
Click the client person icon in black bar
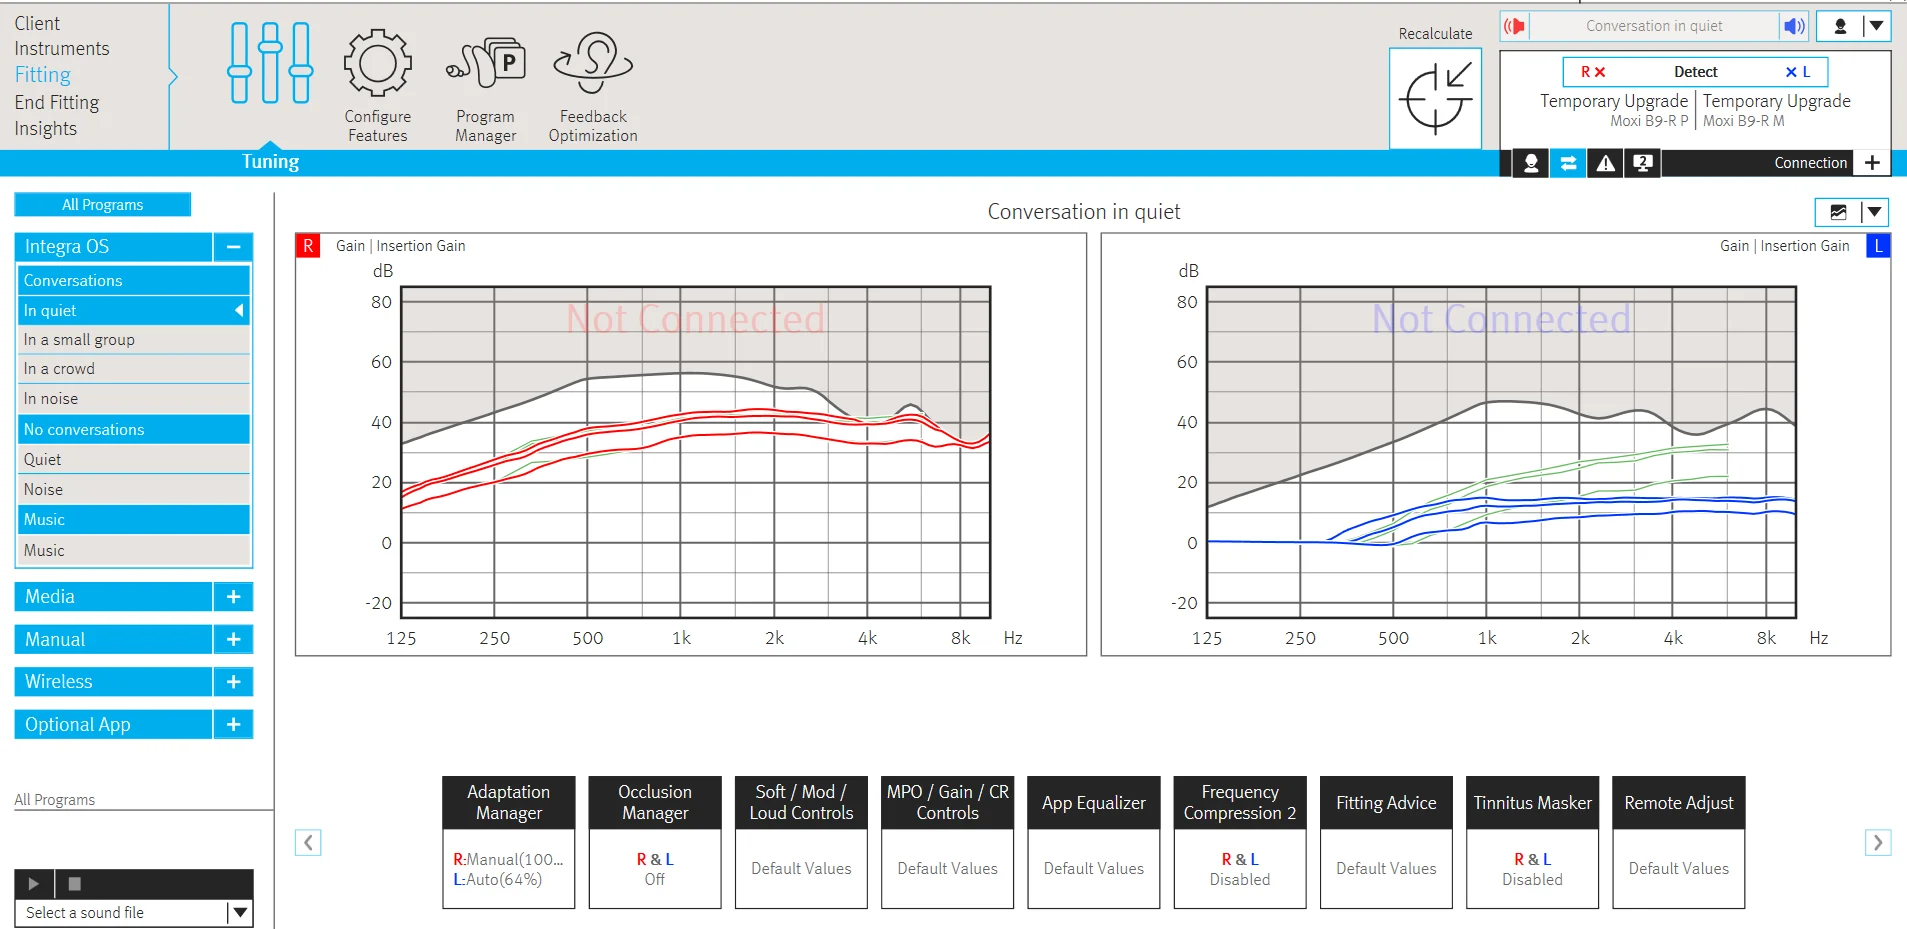[1530, 163]
